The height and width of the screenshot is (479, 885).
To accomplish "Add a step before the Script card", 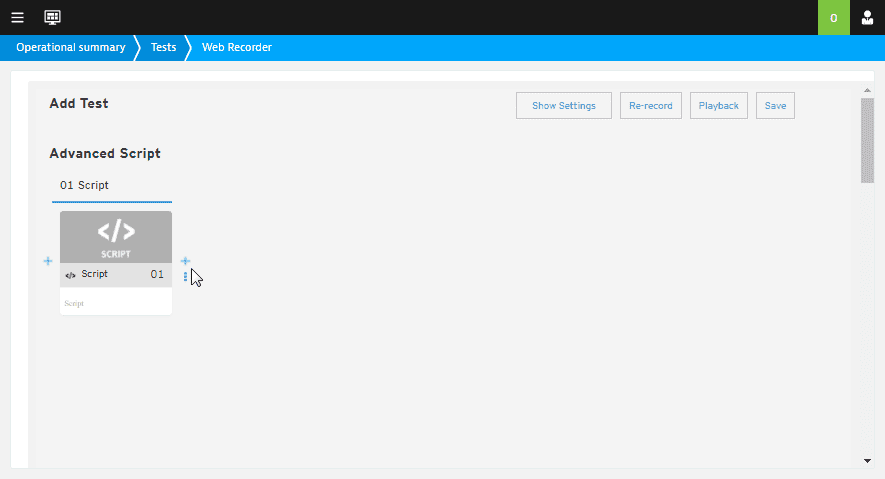I will click(48, 261).
